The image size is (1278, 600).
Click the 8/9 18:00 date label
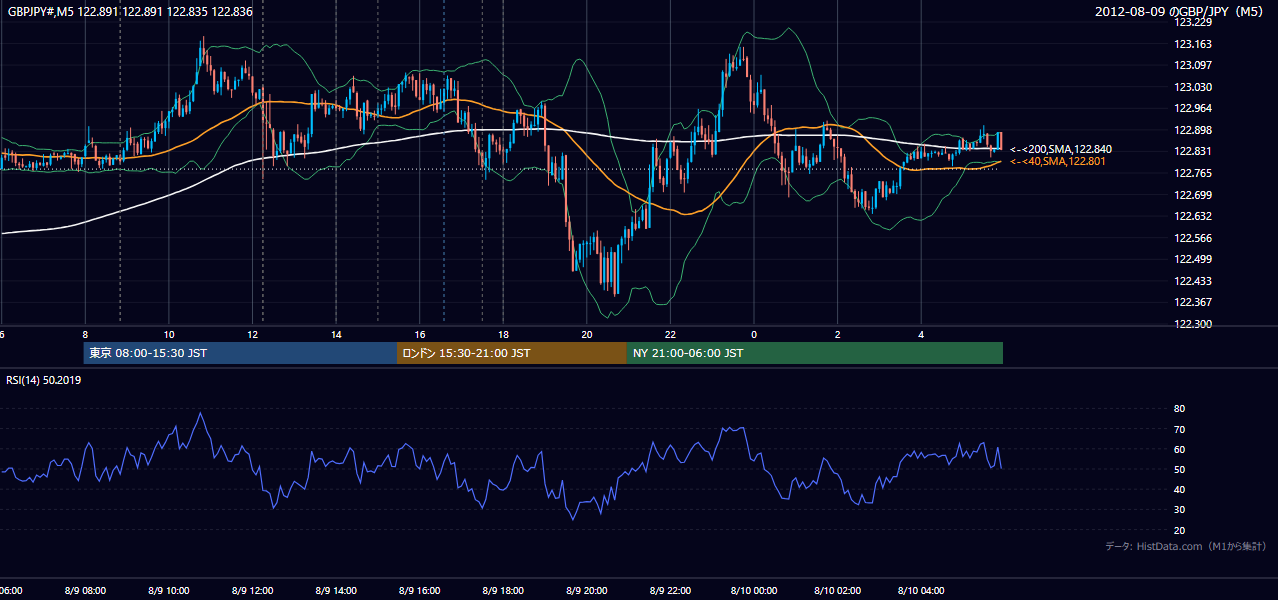[504, 591]
